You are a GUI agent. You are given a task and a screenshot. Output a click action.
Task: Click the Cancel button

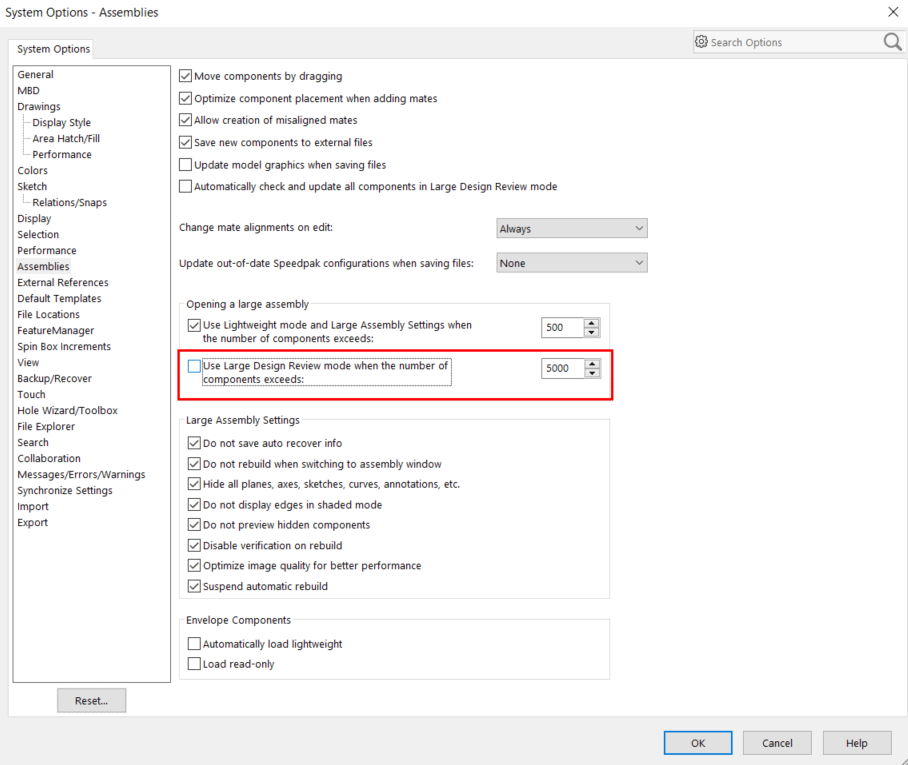(x=777, y=743)
